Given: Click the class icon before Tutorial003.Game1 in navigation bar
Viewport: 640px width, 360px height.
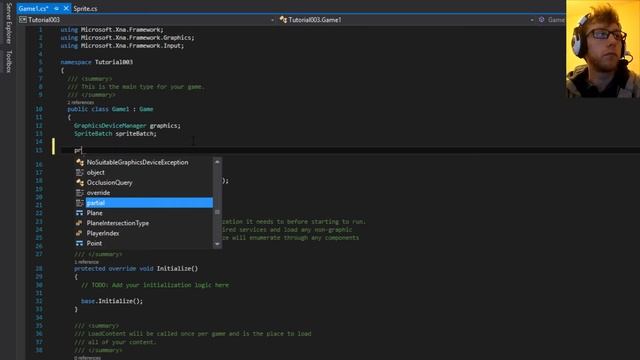Looking at the screenshot, I should (x=283, y=20).
